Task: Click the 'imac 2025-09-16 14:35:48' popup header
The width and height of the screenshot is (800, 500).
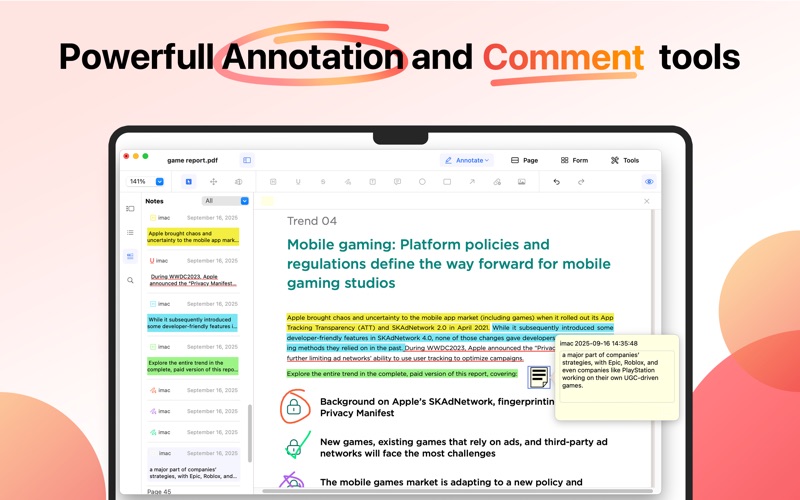Action: pos(598,343)
